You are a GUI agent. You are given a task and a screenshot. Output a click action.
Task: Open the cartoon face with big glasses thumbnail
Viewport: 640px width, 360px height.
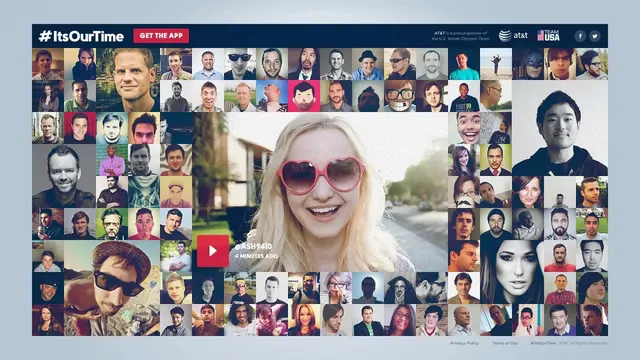[400, 96]
